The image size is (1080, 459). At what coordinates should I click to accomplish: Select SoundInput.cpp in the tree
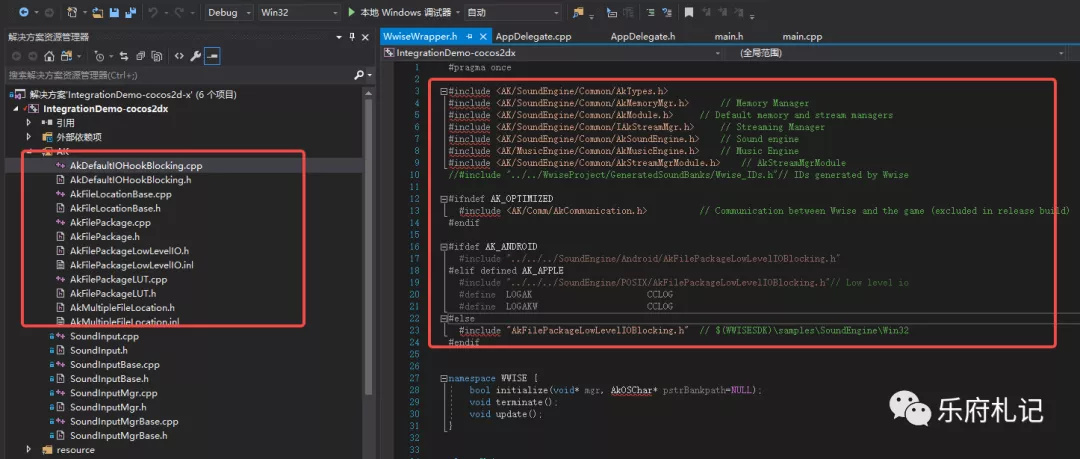[105, 336]
